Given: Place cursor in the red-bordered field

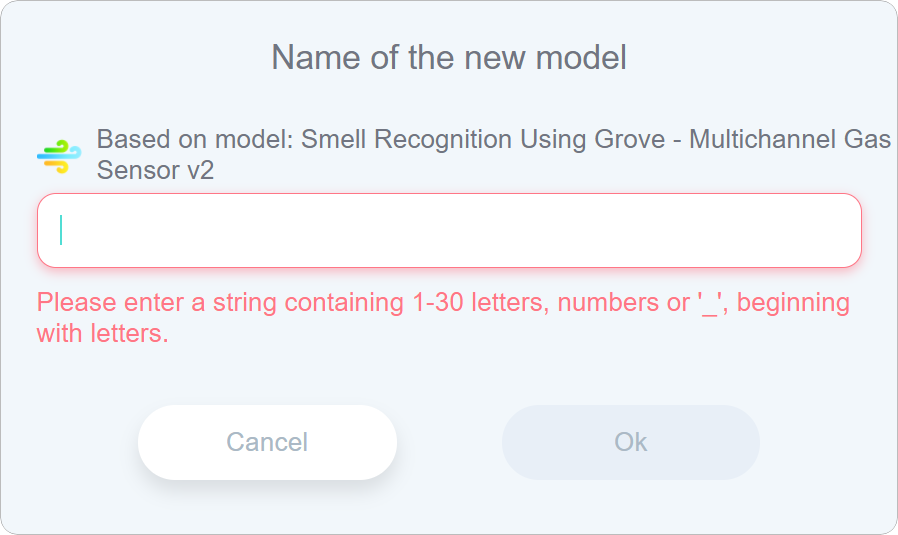Looking at the screenshot, I should point(449,231).
